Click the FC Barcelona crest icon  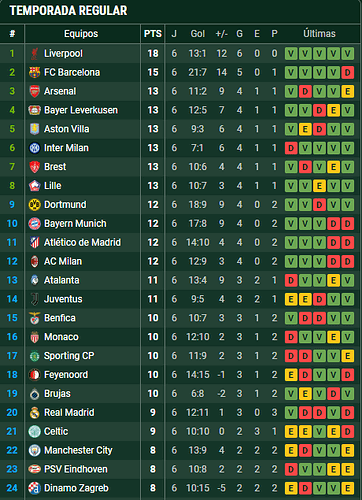(34, 72)
